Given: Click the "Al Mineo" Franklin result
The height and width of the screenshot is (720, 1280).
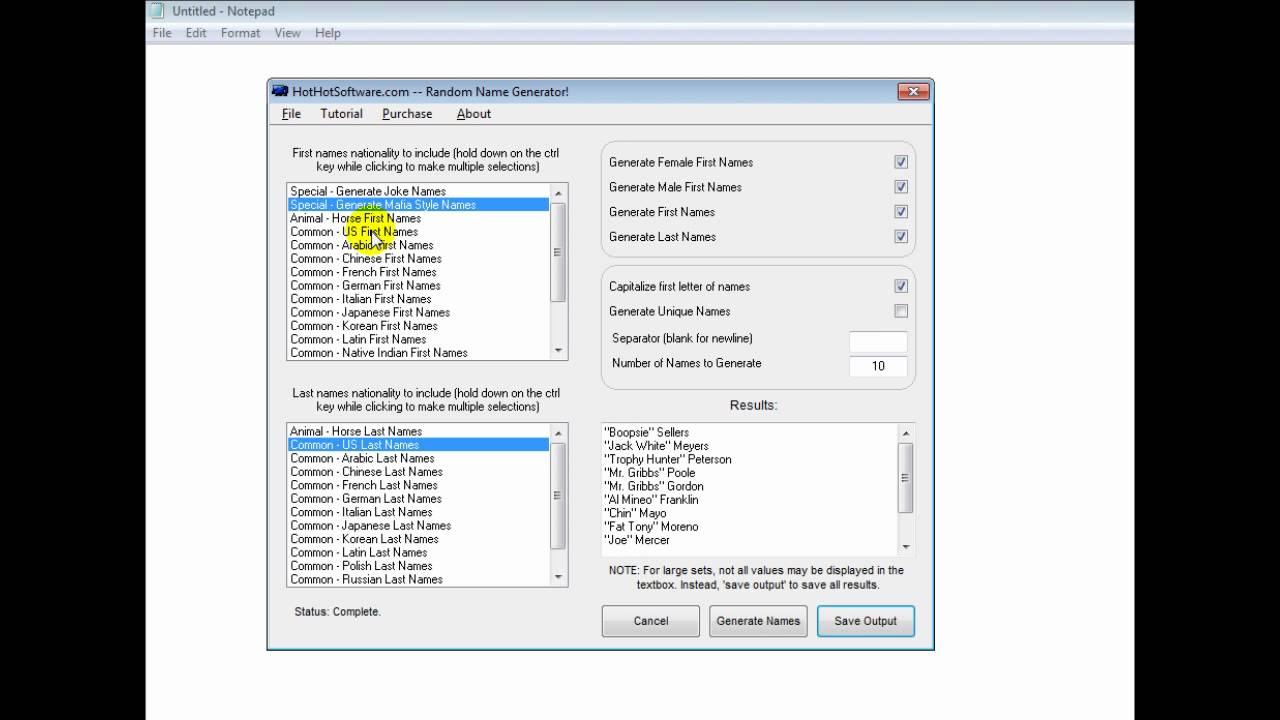Looking at the screenshot, I should [651, 500].
